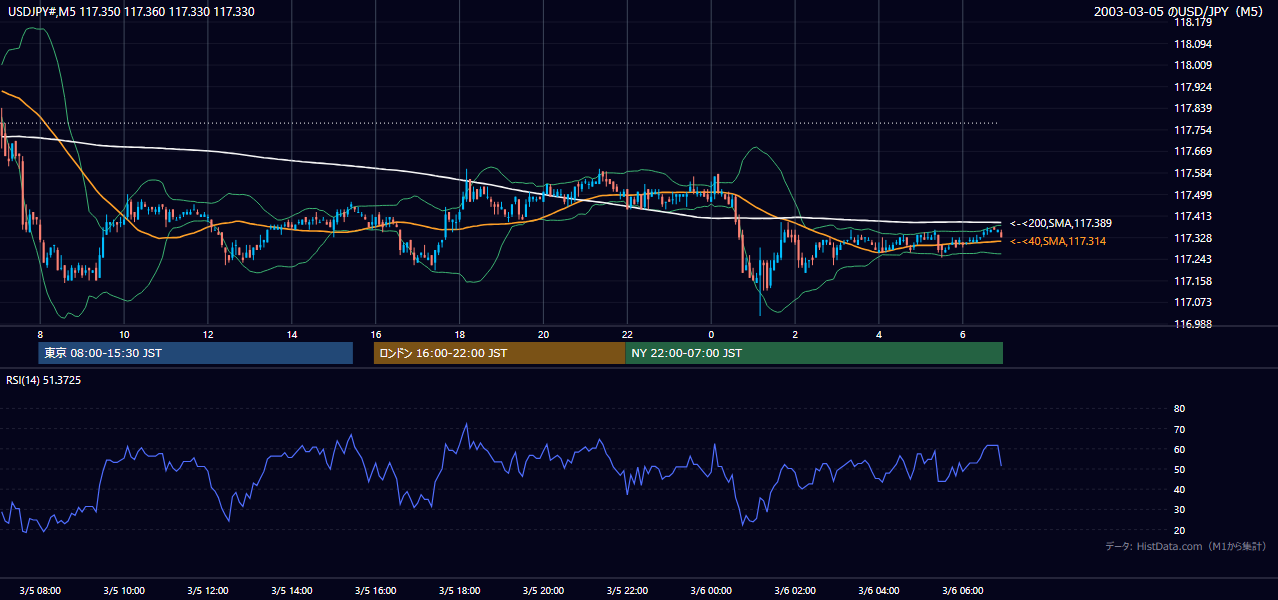The image size is (1278, 600).
Task: Click the USDJPY#,M5 symbol header text
Action: pos(131,11)
